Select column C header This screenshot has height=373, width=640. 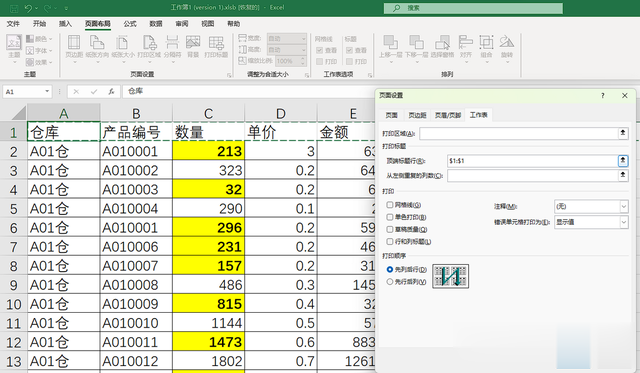pos(208,113)
